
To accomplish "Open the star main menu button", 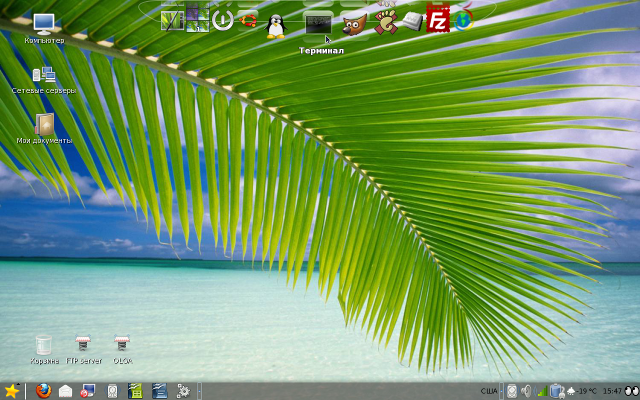I will coord(12,391).
